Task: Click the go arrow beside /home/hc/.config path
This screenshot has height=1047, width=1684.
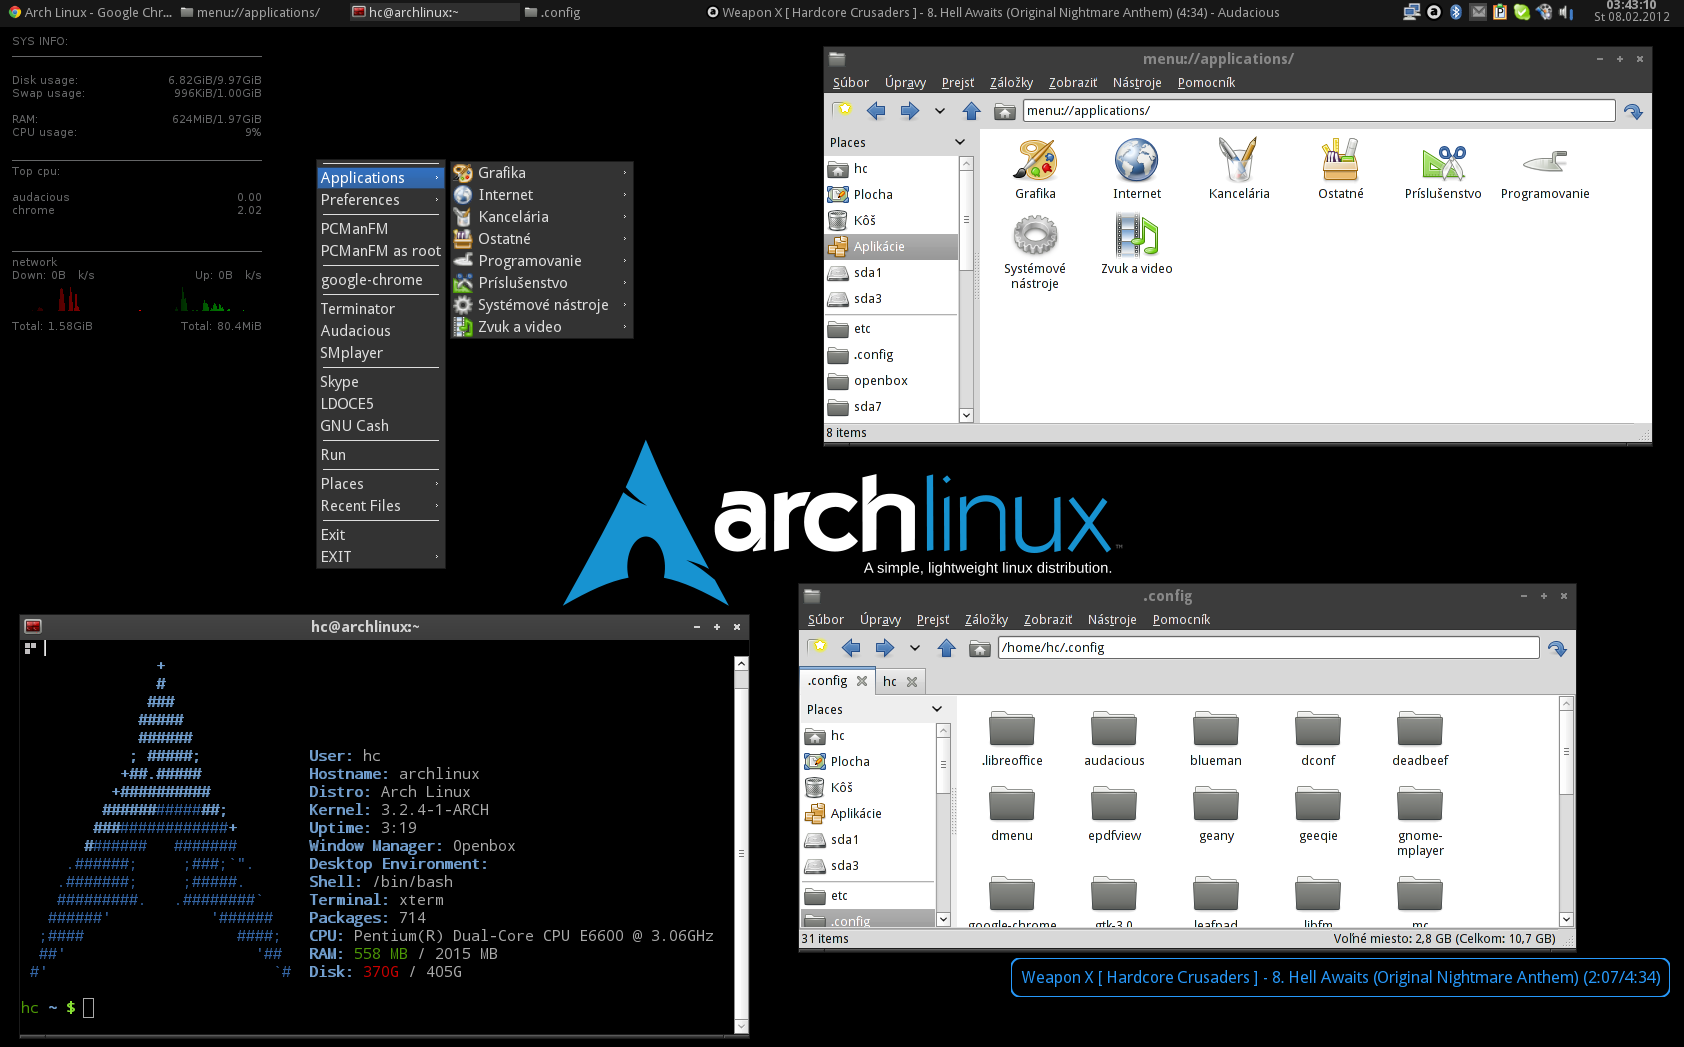Action: click(1557, 648)
